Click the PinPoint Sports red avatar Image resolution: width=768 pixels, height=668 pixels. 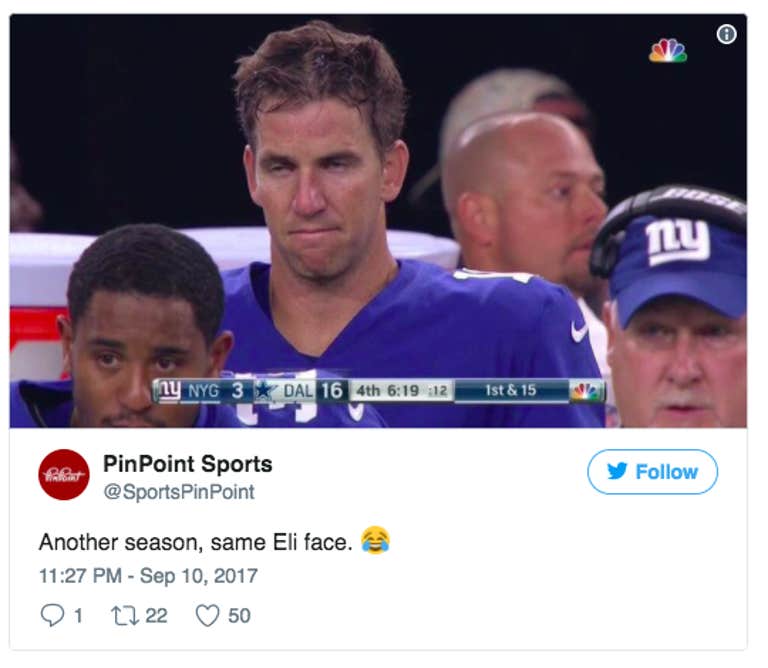point(64,475)
